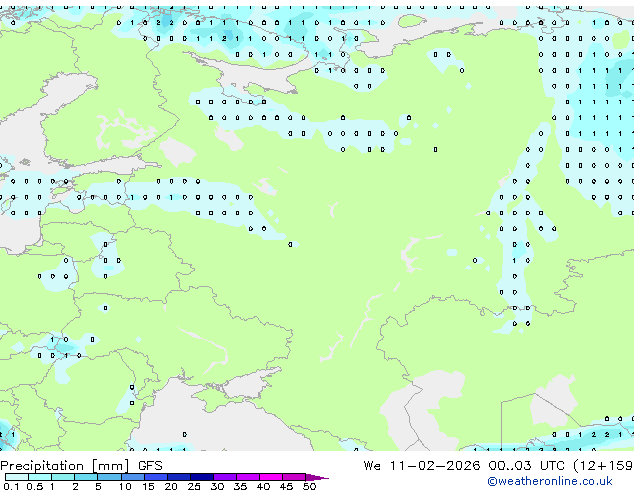
Task: Click the '45' legend scale label
Action: click(x=286, y=486)
